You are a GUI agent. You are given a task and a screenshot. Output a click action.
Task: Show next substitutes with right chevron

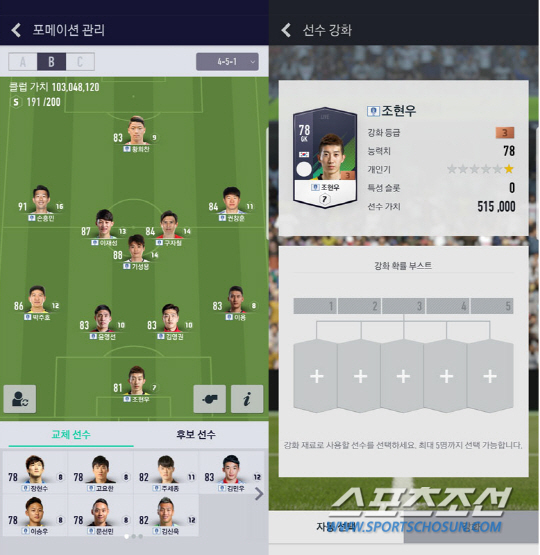[x=259, y=493]
